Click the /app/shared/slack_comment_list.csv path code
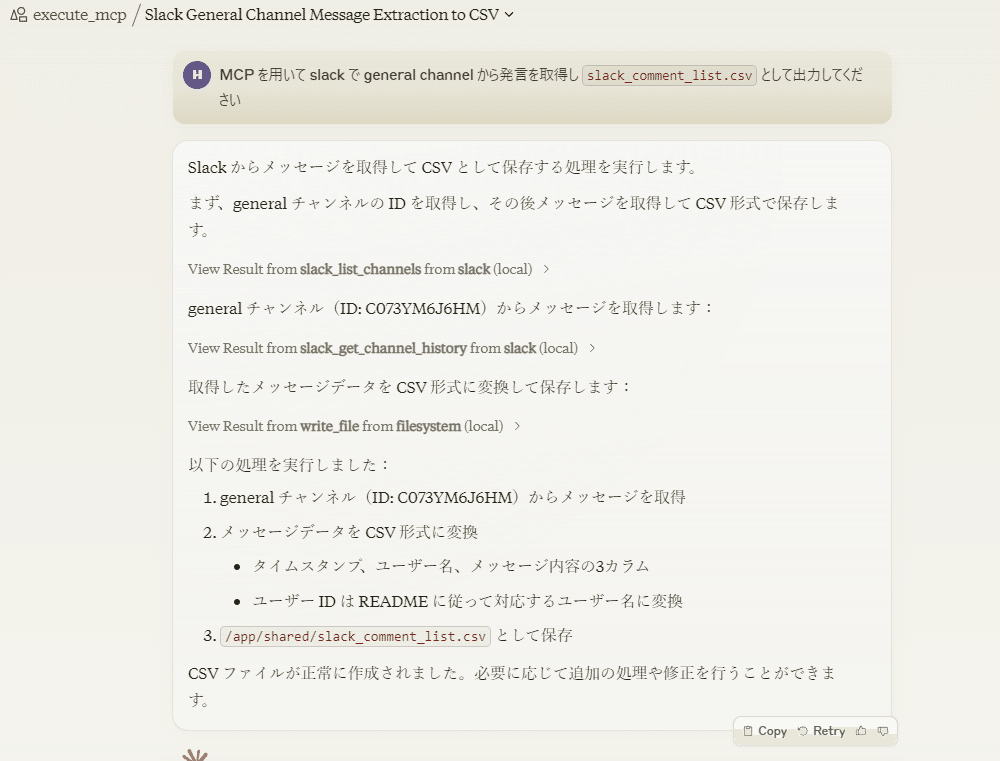Viewport: 1000px width, 761px height. (355, 636)
